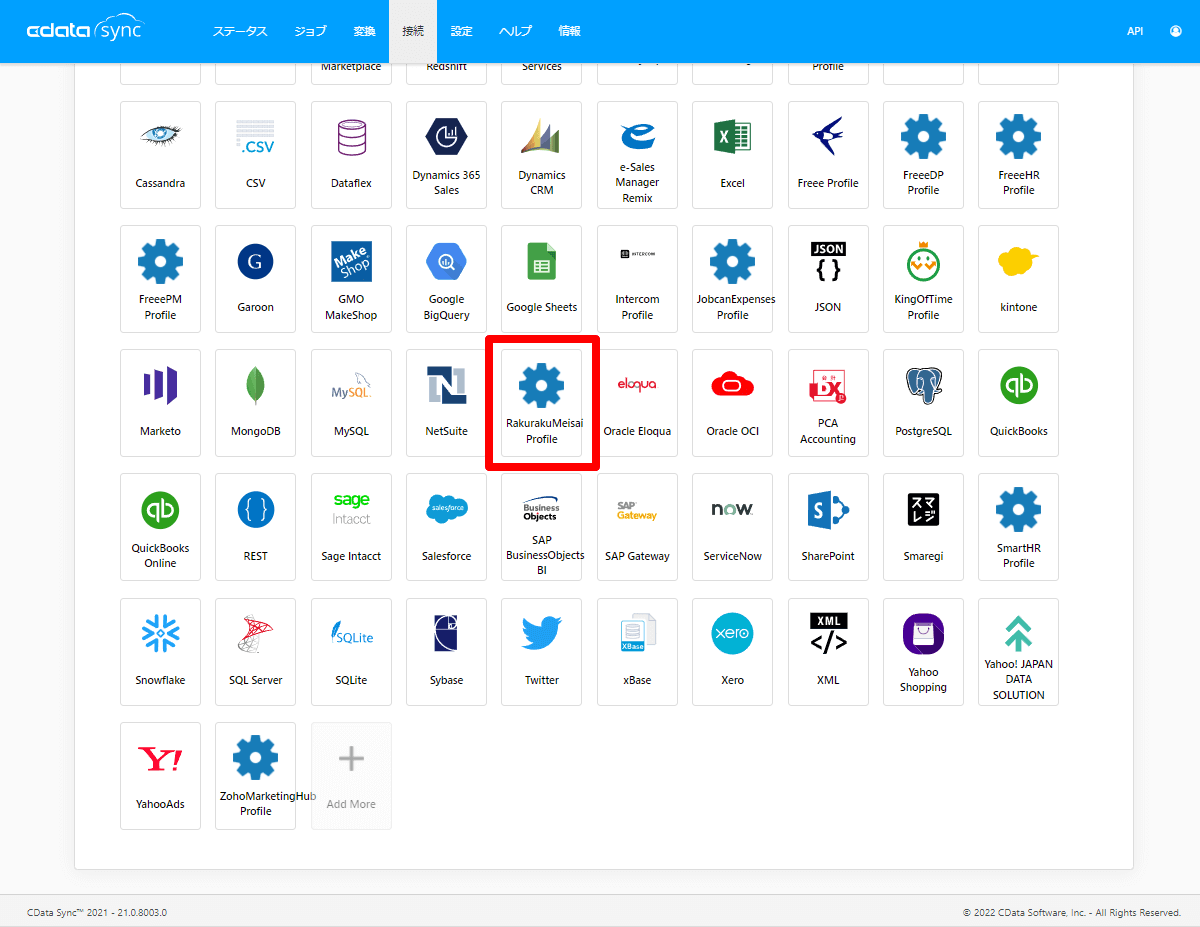
Task: Select the ZohoMarketingHub Profile tile
Action: (256, 776)
